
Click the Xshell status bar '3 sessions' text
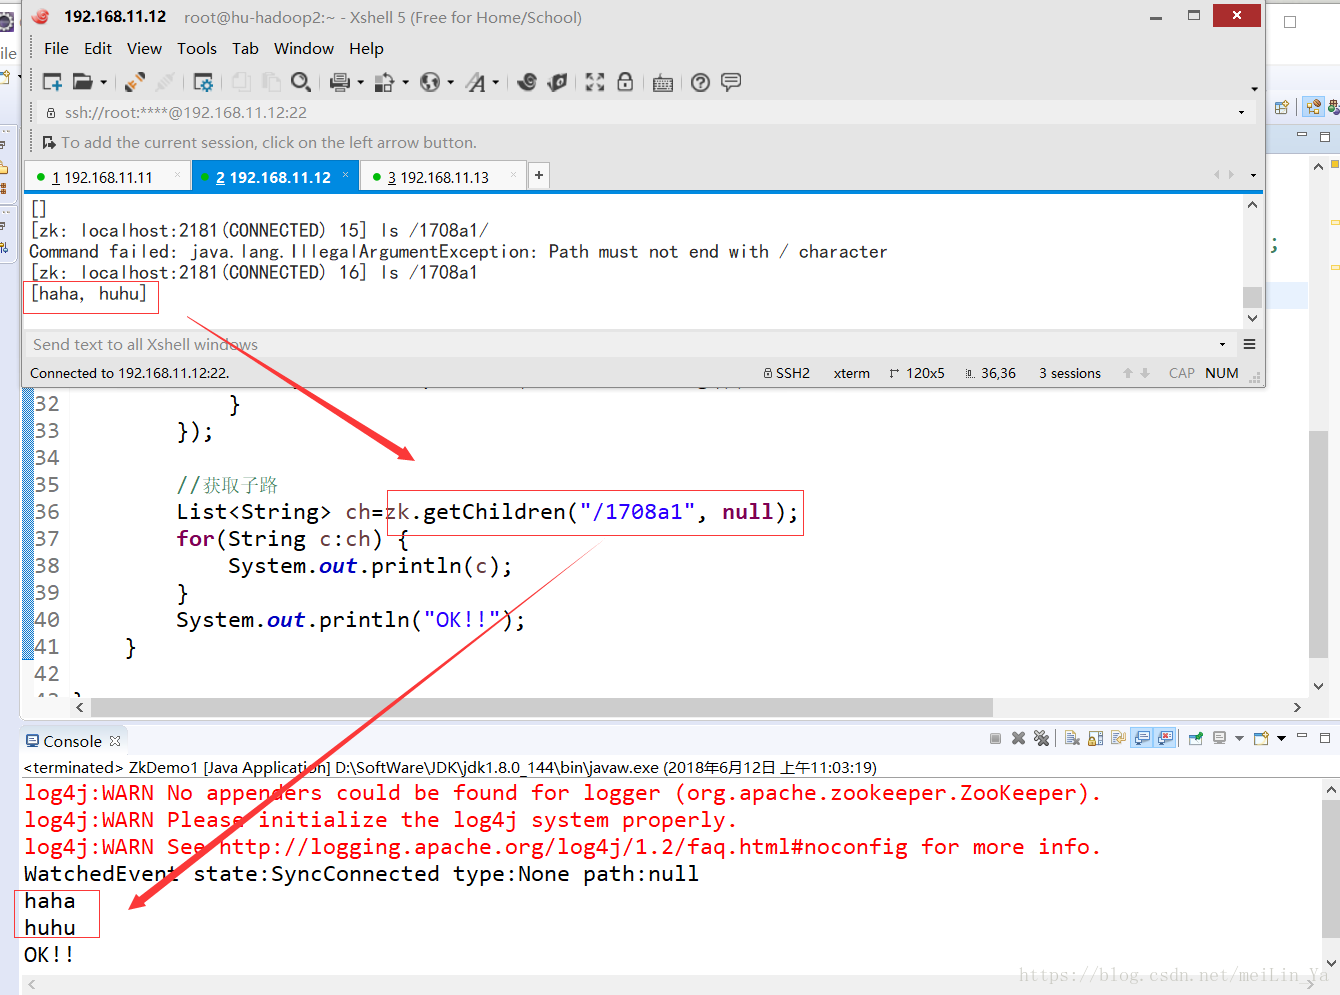(x=1070, y=373)
